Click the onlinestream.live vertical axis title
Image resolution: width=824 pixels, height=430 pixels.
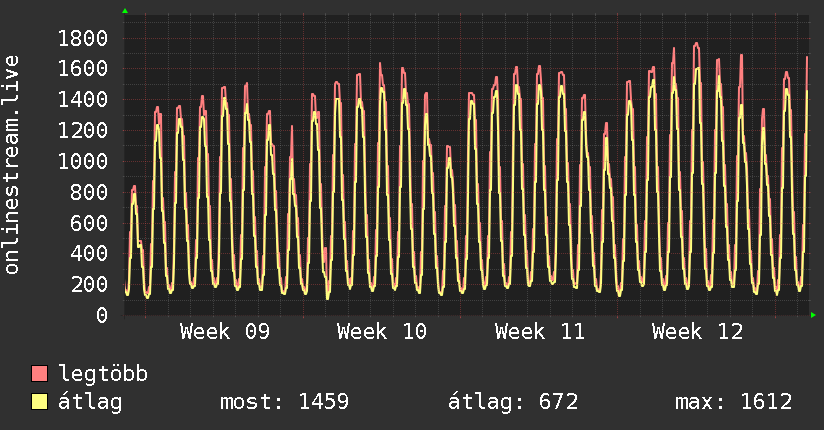tap(12, 165)
